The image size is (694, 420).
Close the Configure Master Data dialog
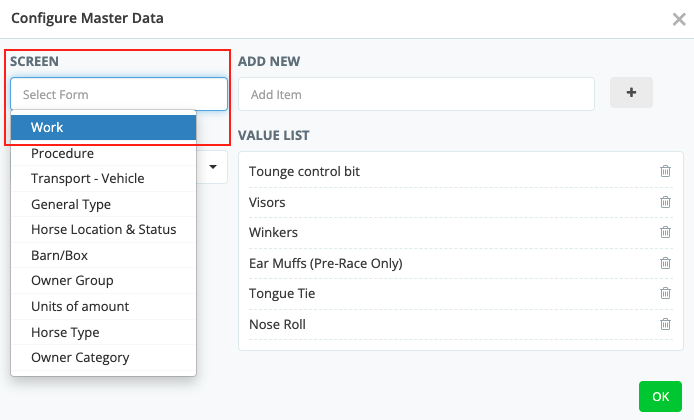tap(678, 19)
